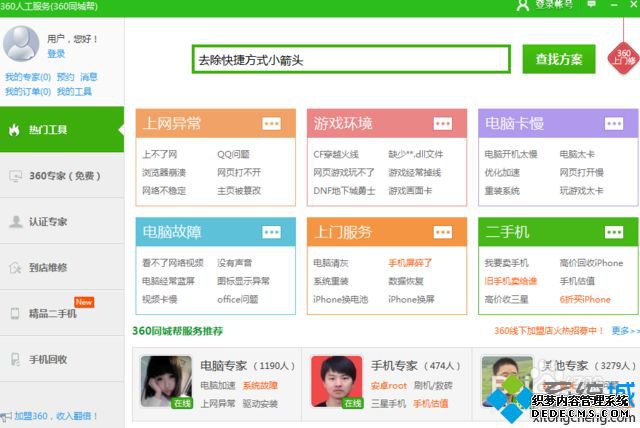The height and width of the screenshot is (428, 640).
Task: Open 360线下加盟店火热招募中 link
Action: point(549,330)
